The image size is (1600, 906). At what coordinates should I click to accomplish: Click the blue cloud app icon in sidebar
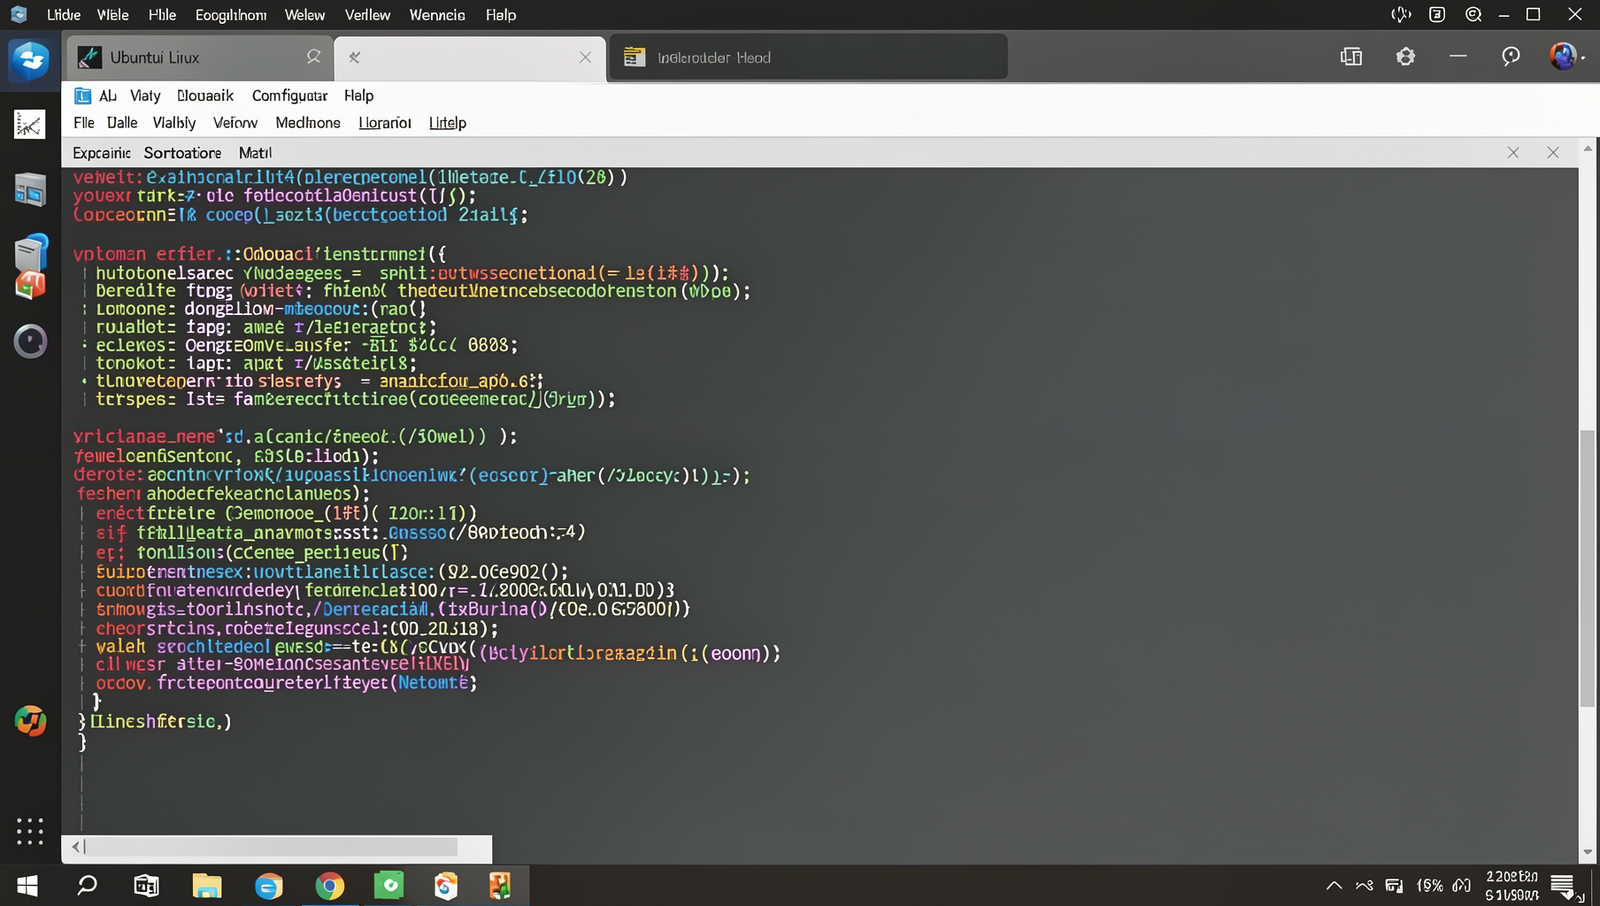[x=30, y=60]
